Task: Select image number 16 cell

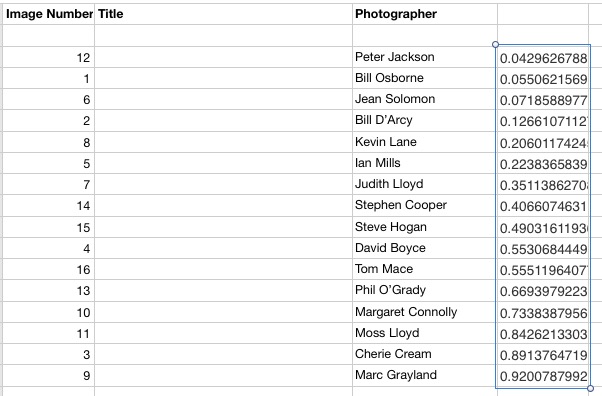Action: pos(48,269)
